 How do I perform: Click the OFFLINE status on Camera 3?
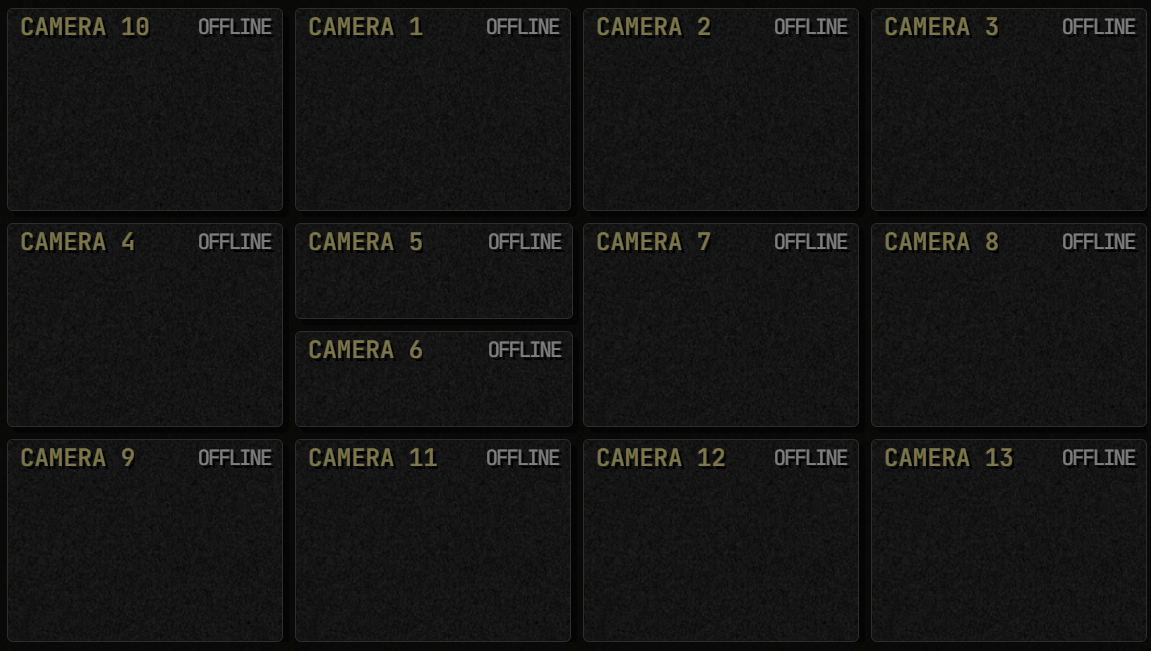click(1099, 27)
